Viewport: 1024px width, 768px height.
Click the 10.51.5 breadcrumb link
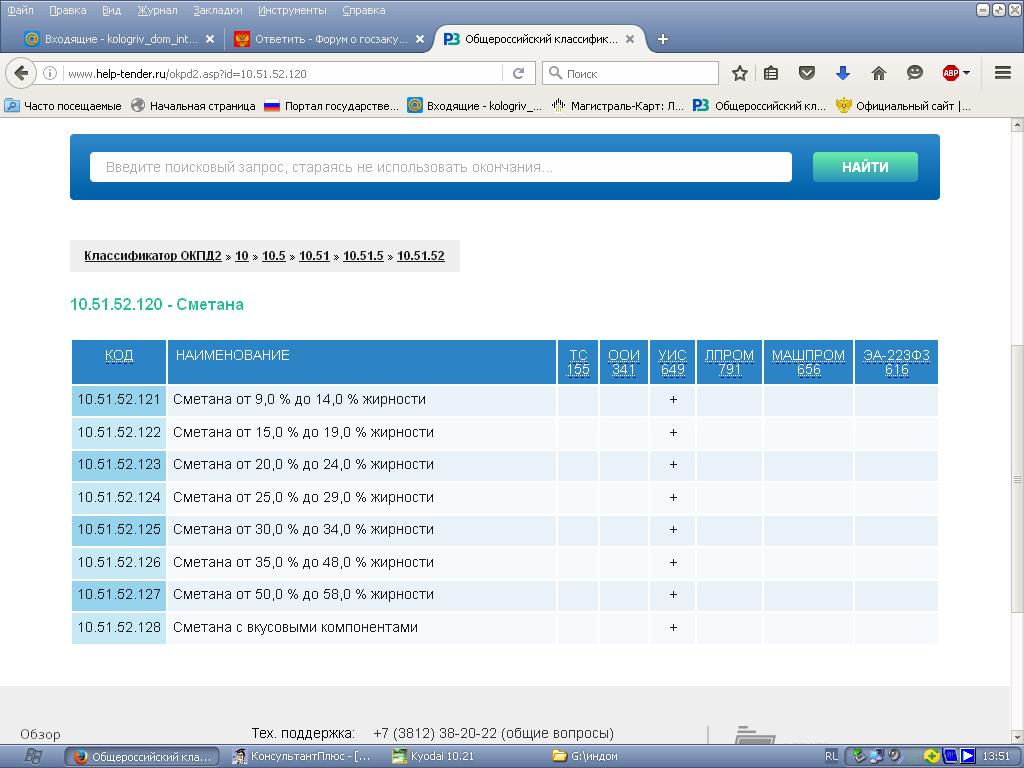click(363, 256)
